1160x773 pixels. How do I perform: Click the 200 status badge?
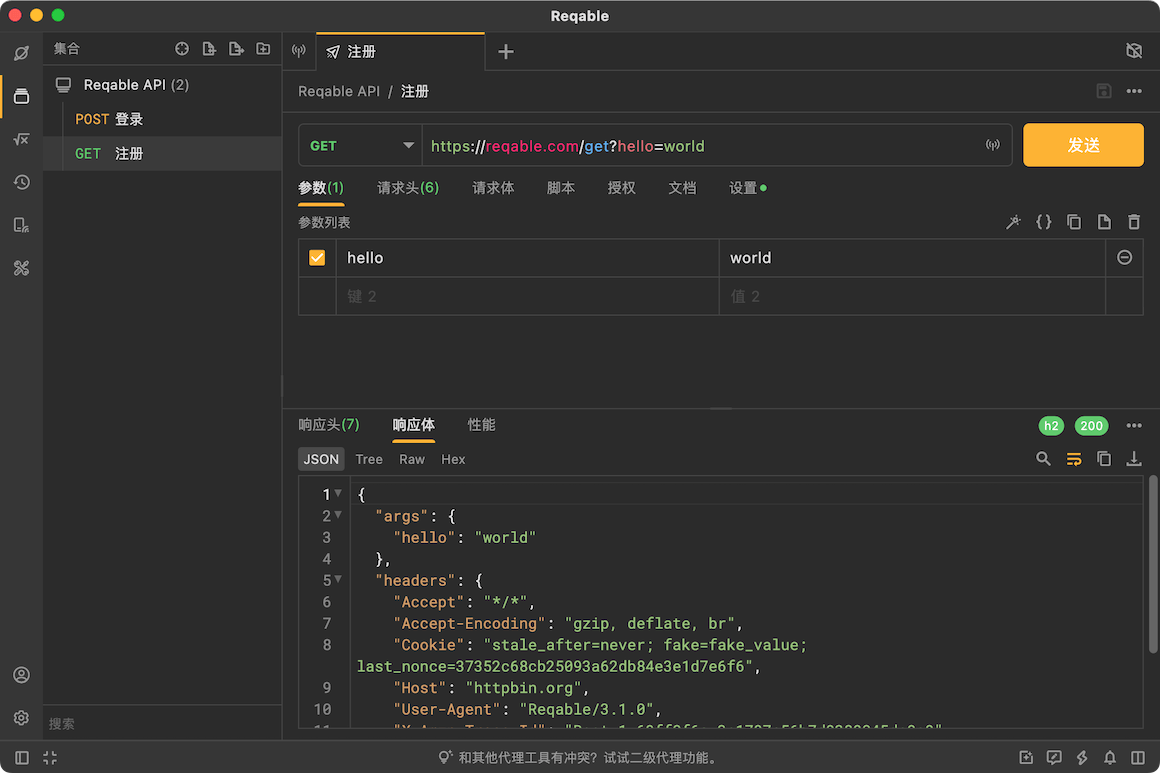pyautogui.click(x=1091, y=425)
